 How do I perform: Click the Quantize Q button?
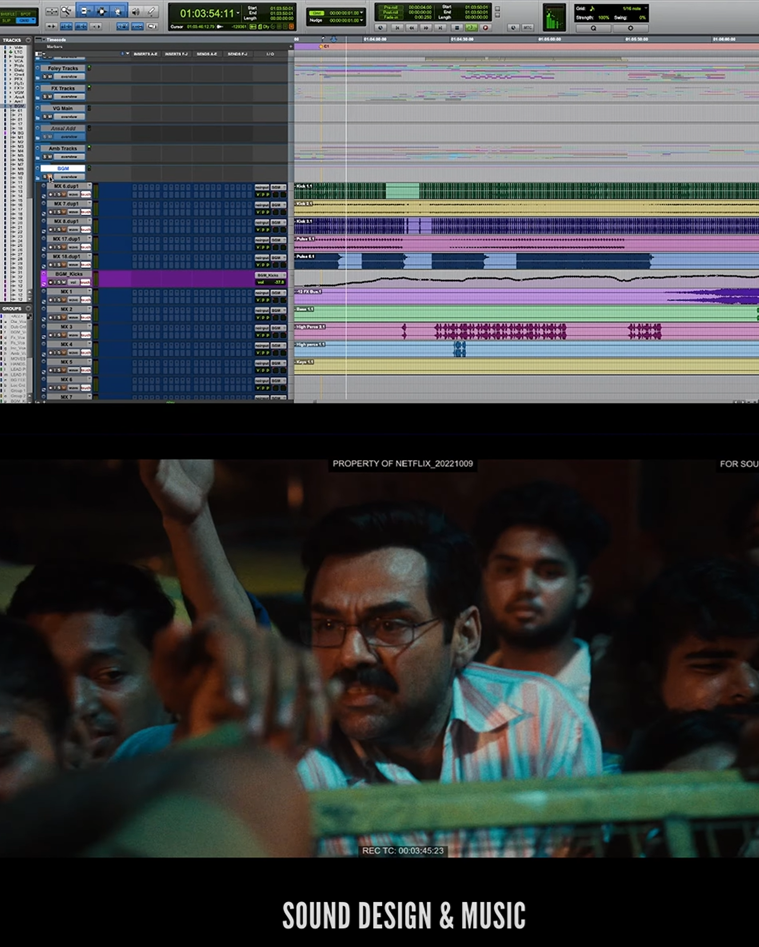(x=594, y=28)
